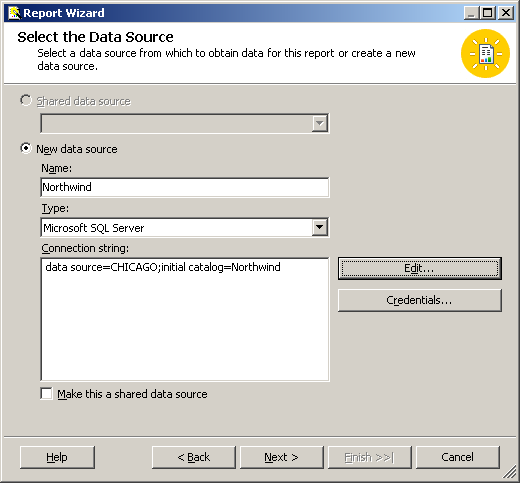Image resolution: width=520 pixels, height=483 pixels.
Task: Open the Edit connection string dialog
Action: click(x=420, y=268)
